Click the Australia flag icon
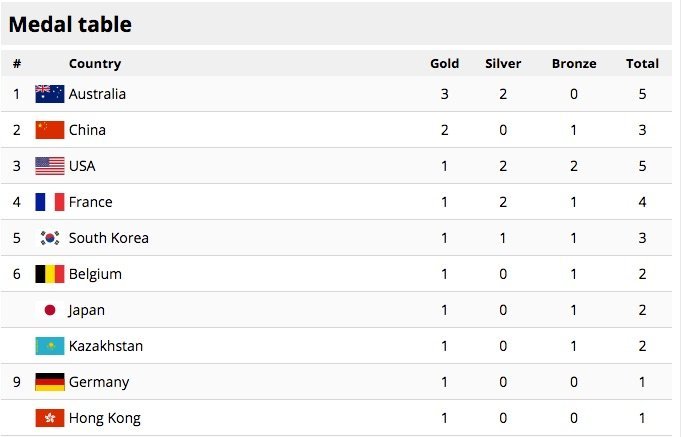Image resolution: width=681 pixels, height=437 pixels. (x=50, y=94)
